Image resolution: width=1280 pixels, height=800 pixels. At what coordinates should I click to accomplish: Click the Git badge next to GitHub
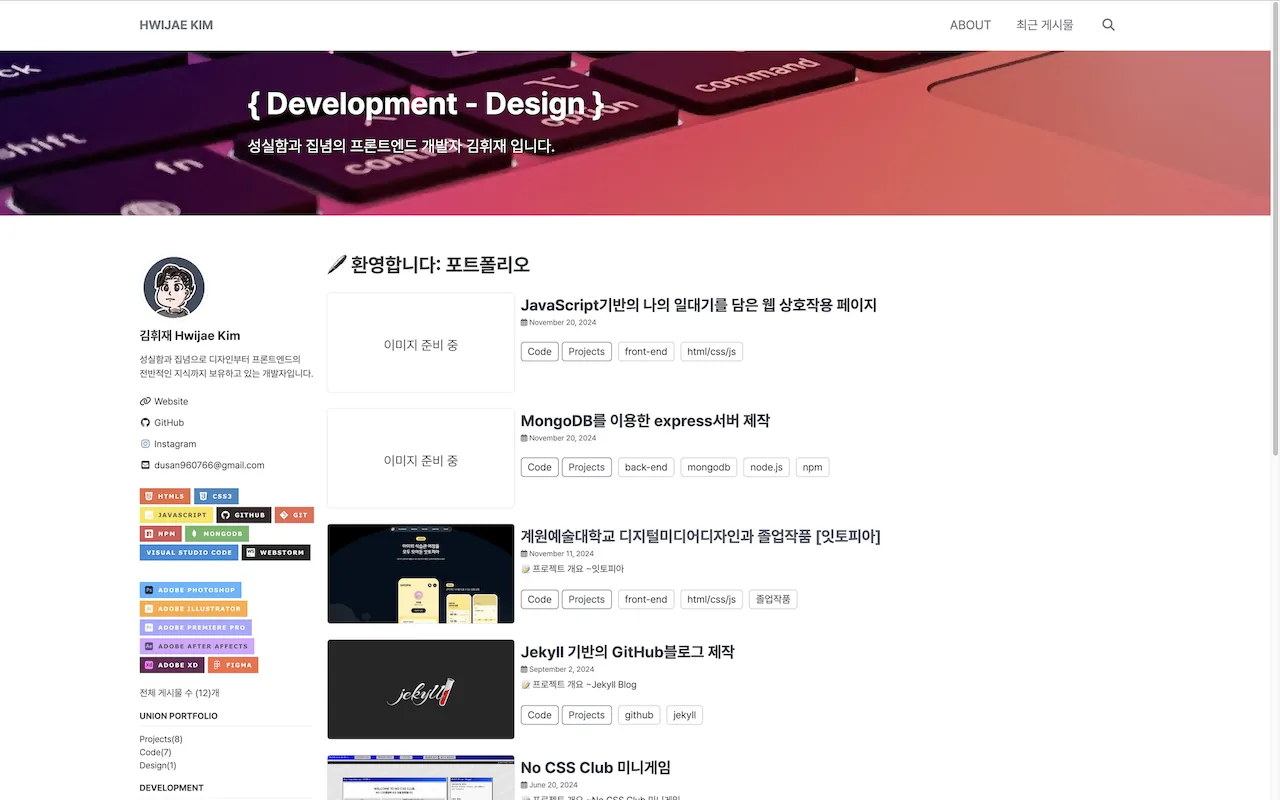294,514
